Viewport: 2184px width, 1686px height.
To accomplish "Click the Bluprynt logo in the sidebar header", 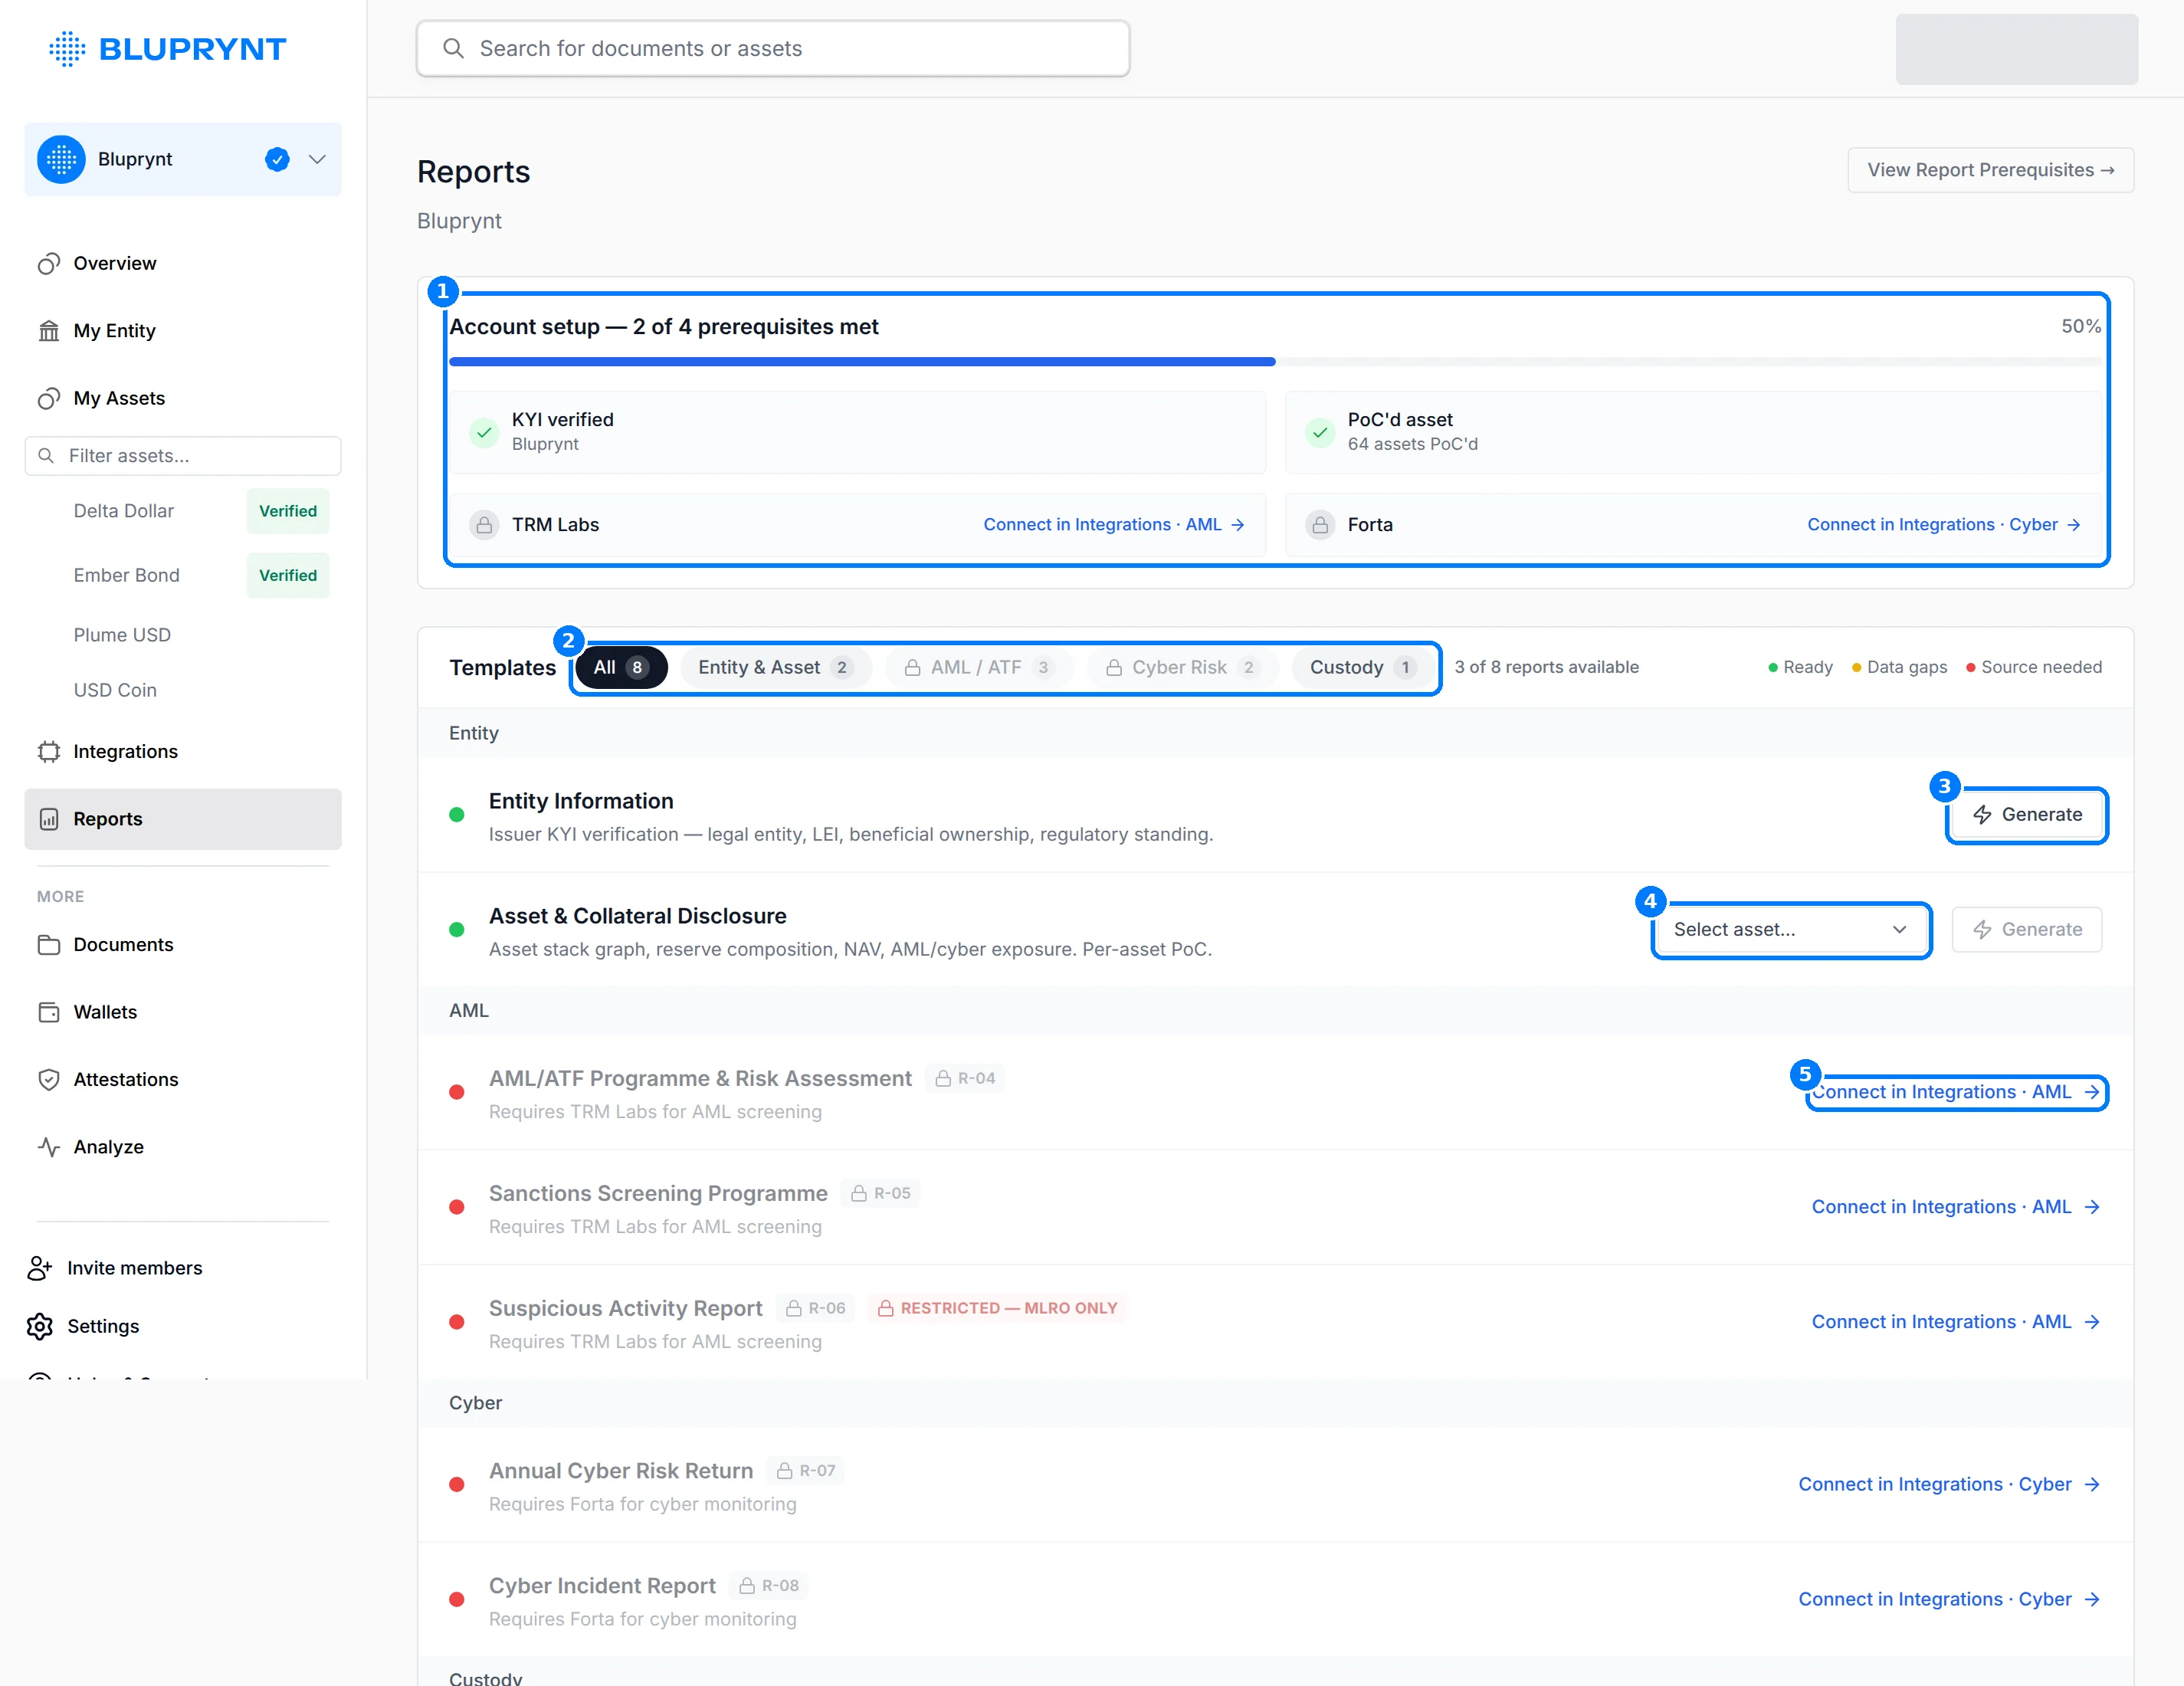I will (x=167, y=48).
